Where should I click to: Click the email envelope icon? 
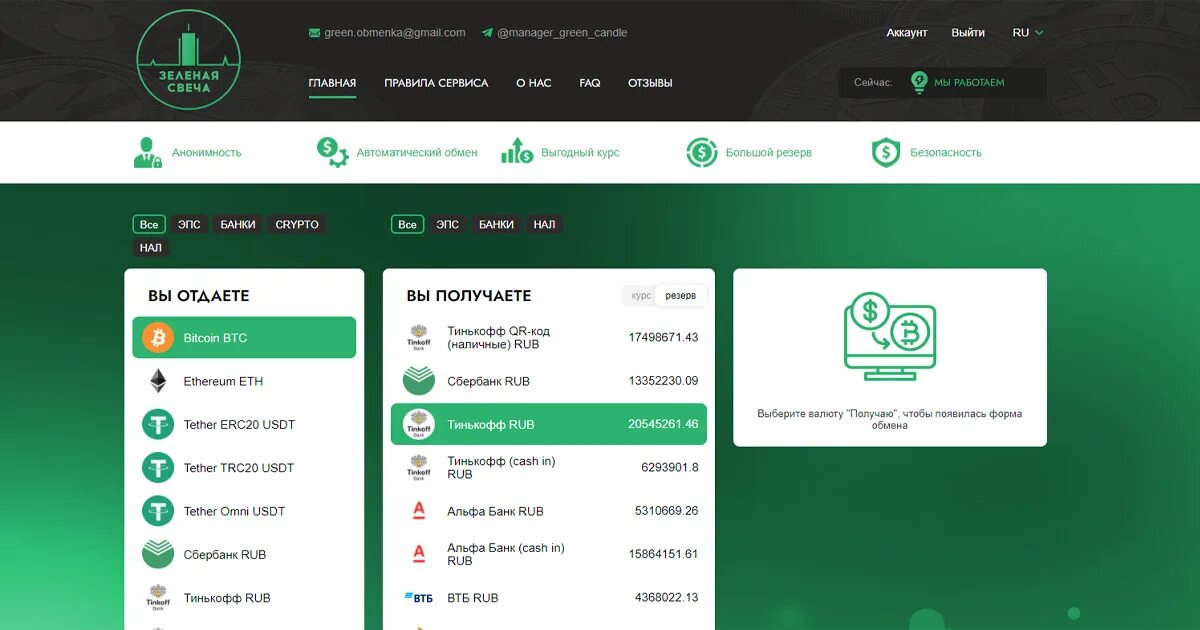click(314, 33)
